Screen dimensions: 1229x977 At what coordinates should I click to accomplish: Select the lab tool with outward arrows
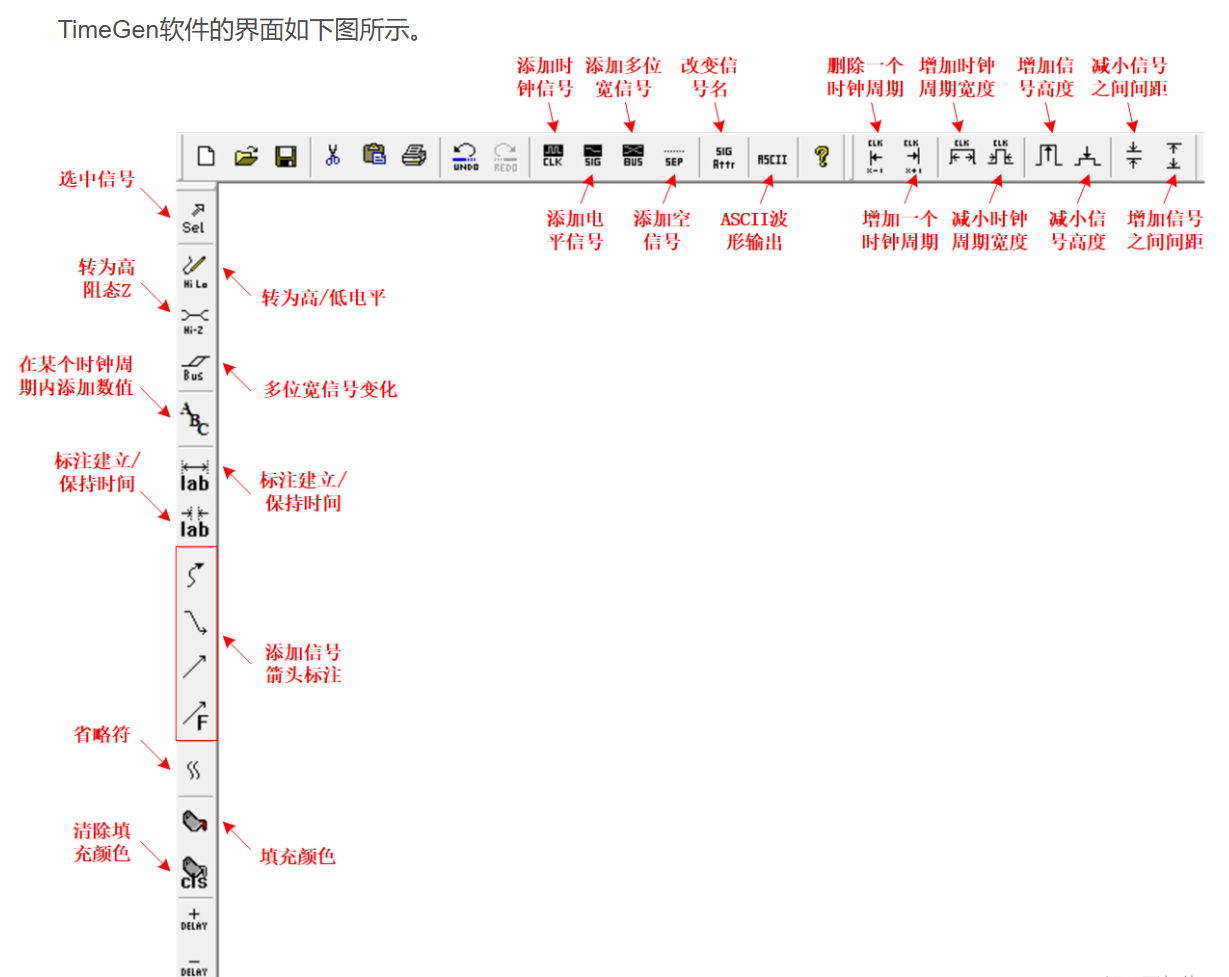click(x=195, y=475)
